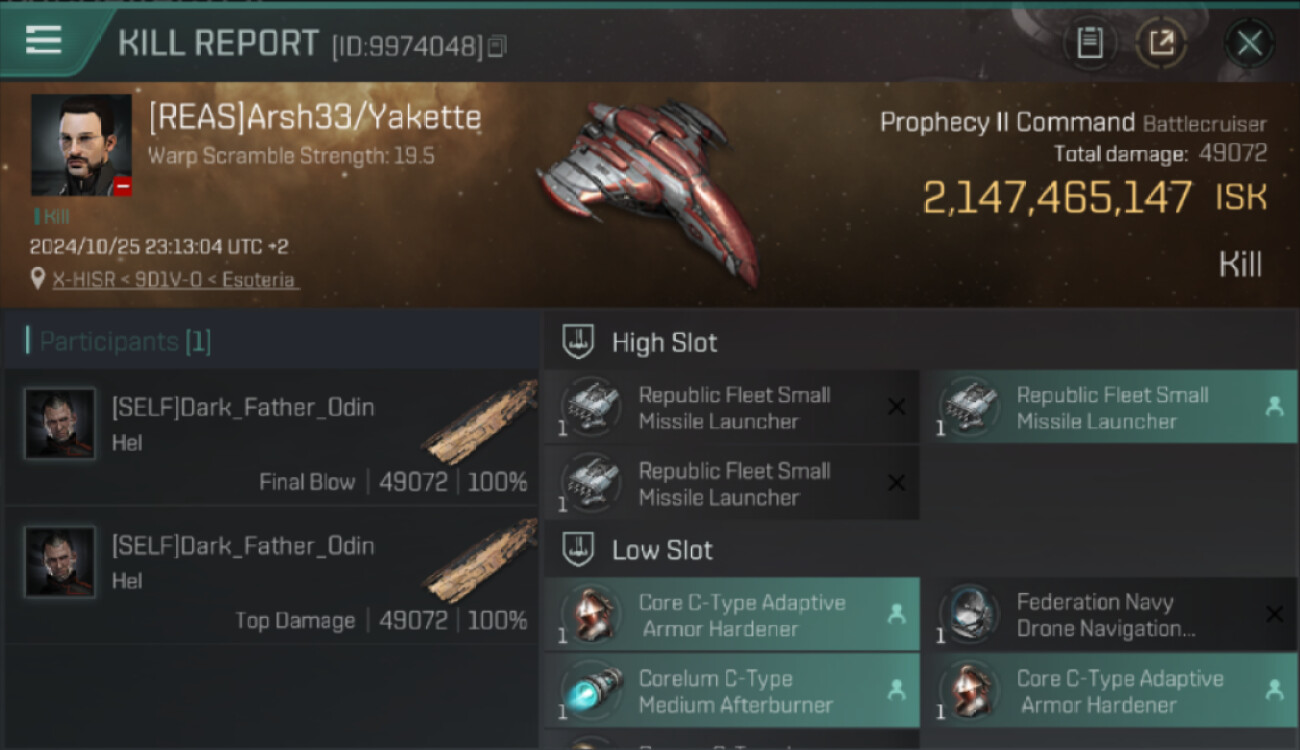Close the kill report window

click(x=1249, y=43)
